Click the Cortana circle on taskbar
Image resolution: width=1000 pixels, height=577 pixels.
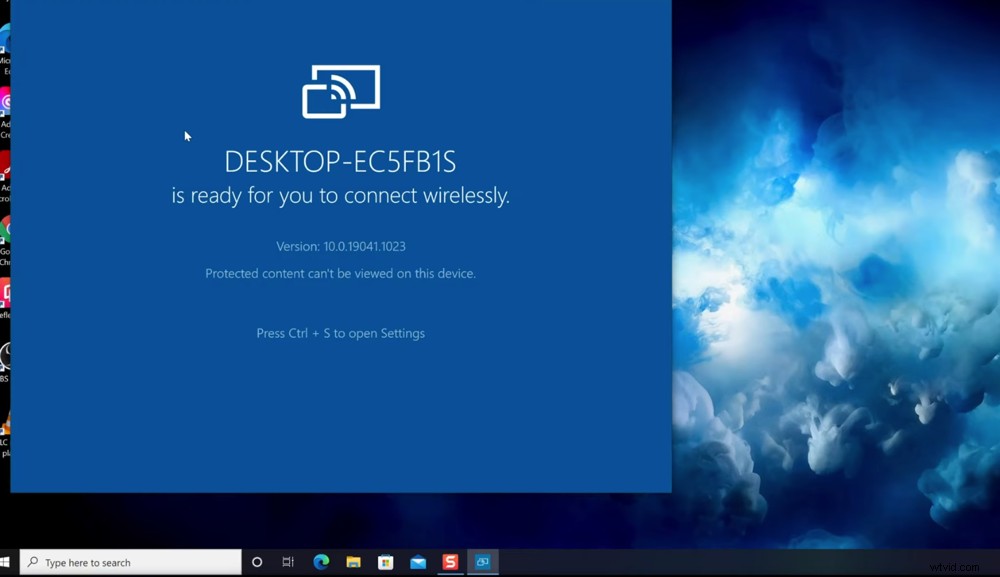257,562
